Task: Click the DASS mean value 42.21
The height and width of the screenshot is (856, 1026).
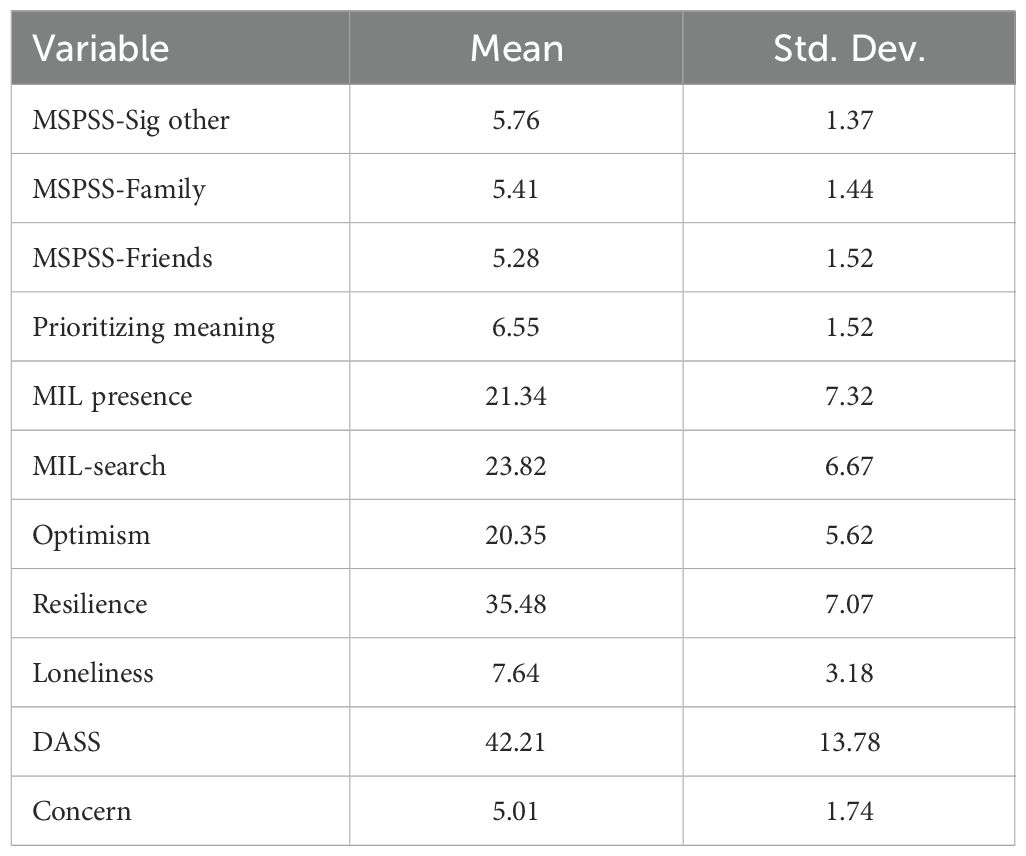Action: [516, 742]
